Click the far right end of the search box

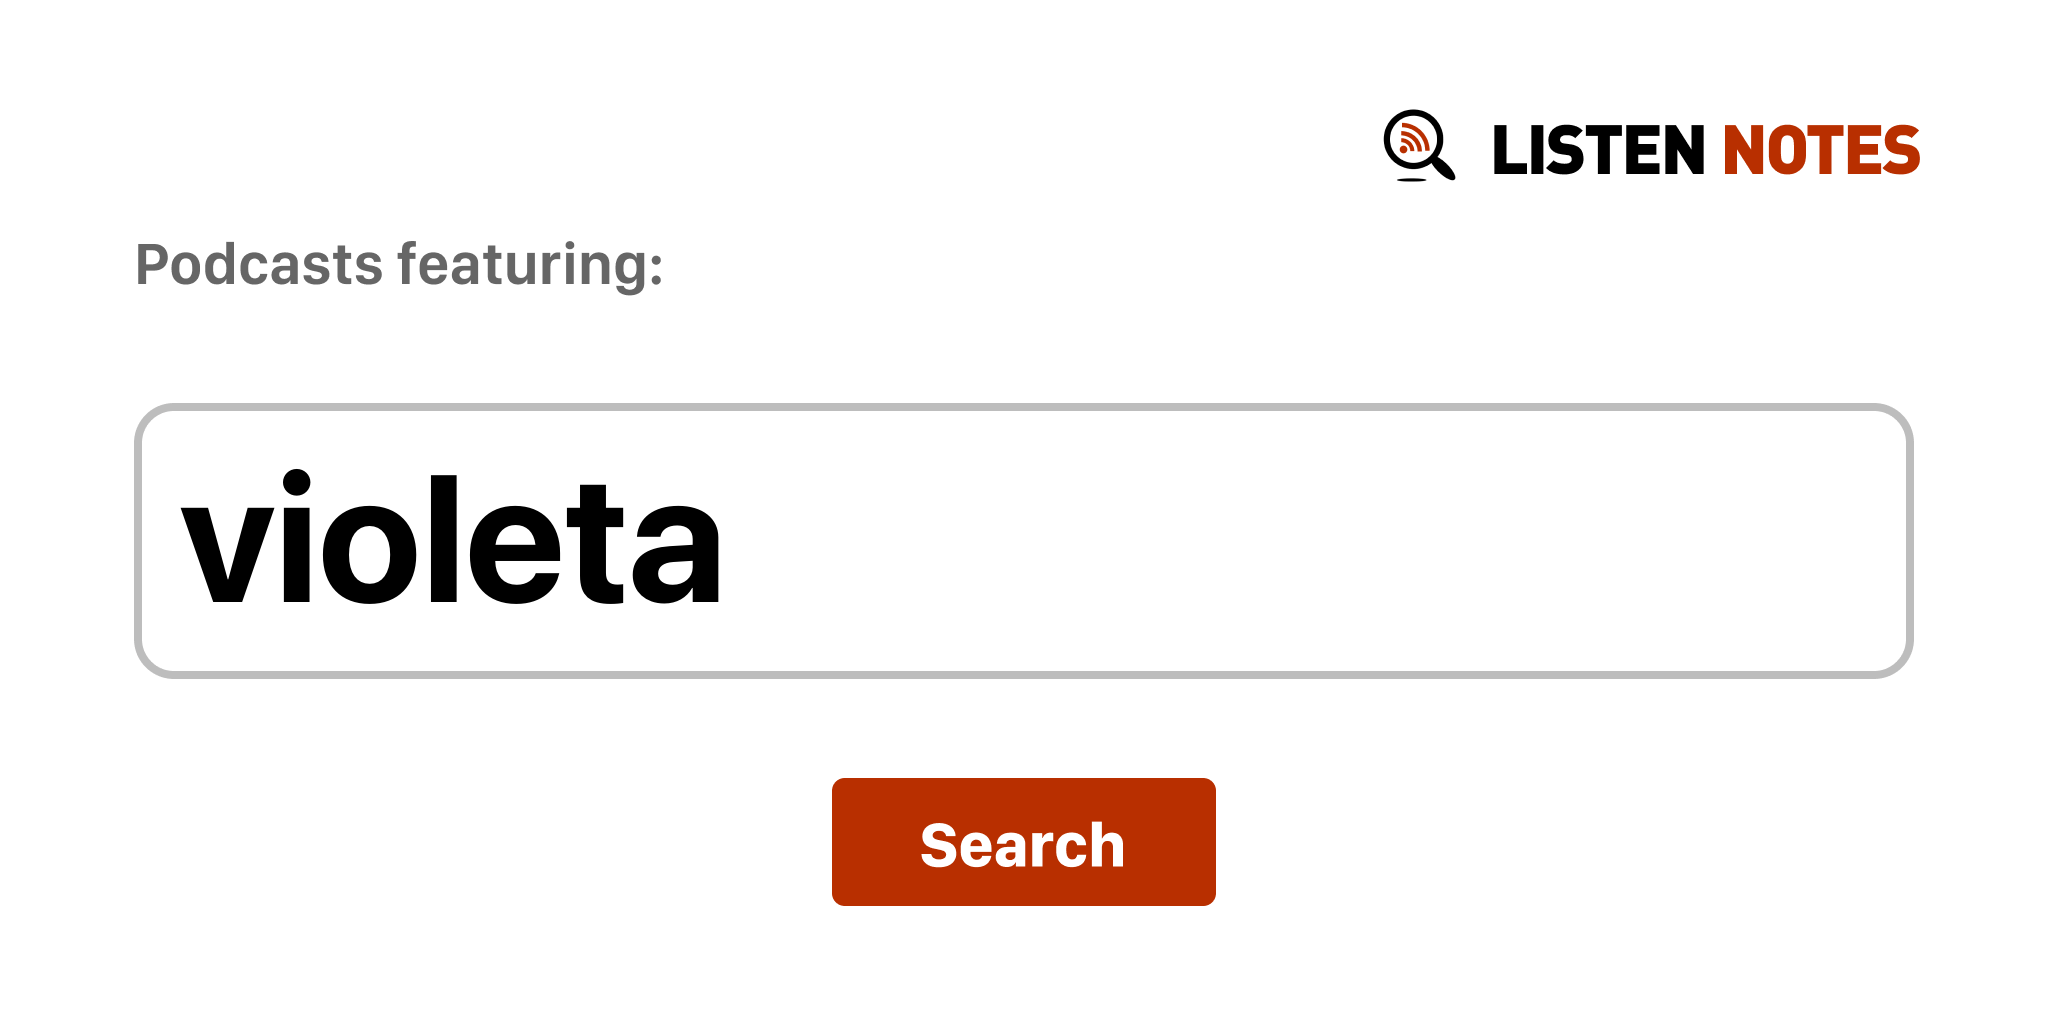(x=1880, y=541)
